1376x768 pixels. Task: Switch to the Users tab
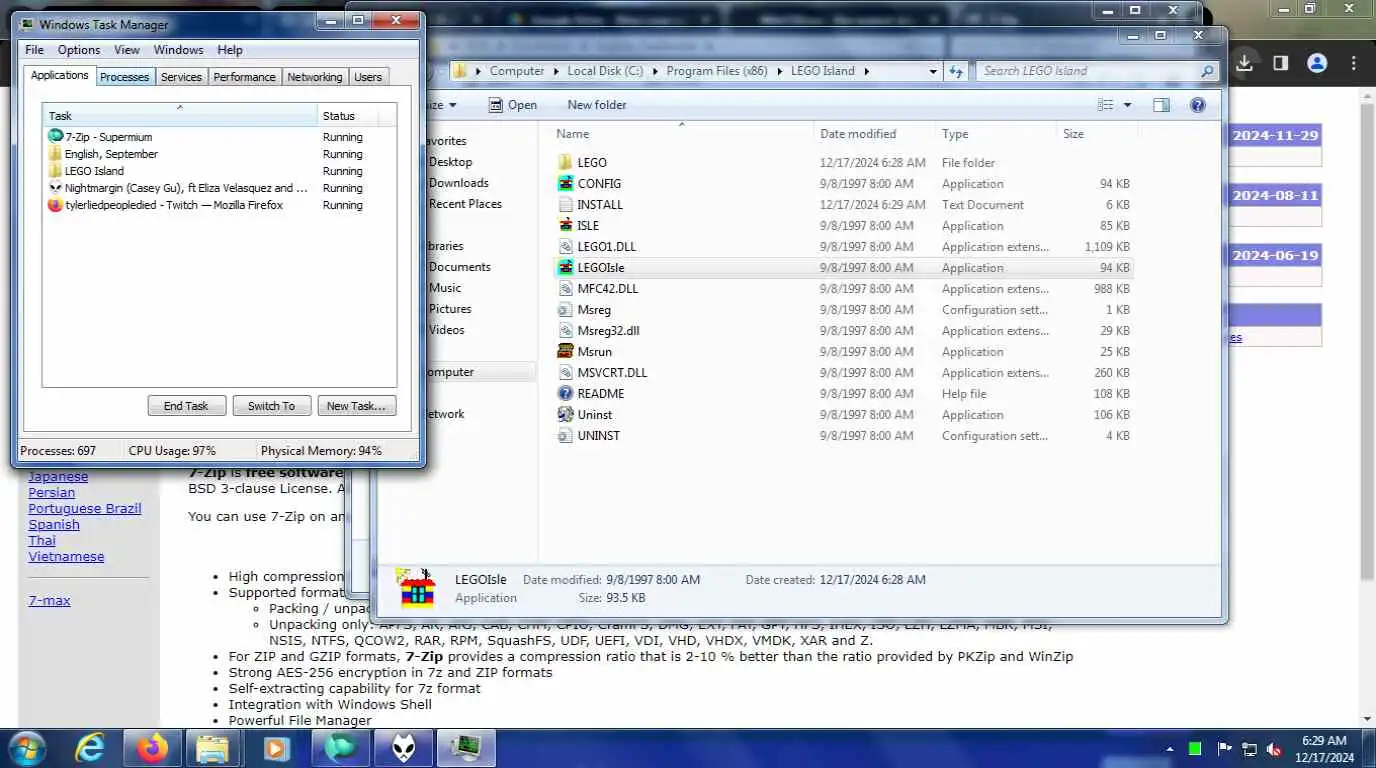[x=368, y=77]
